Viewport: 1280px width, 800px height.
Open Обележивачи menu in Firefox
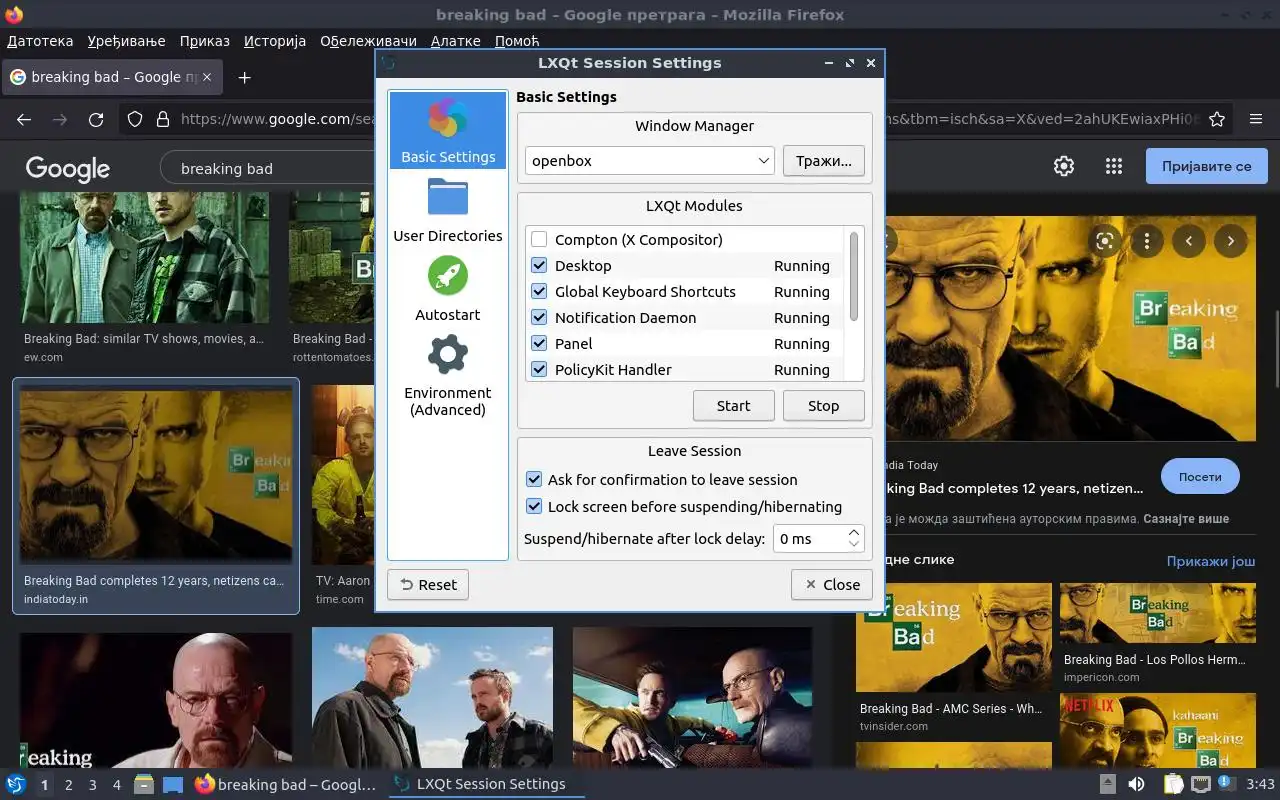[368, 41]
